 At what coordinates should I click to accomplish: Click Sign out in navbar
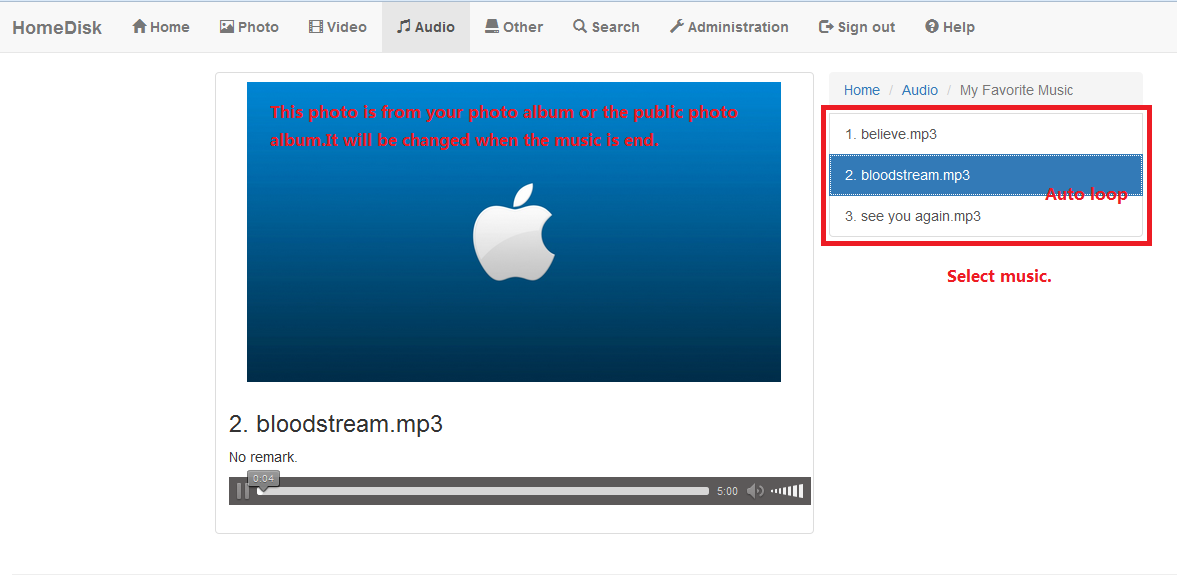point(857,27)
